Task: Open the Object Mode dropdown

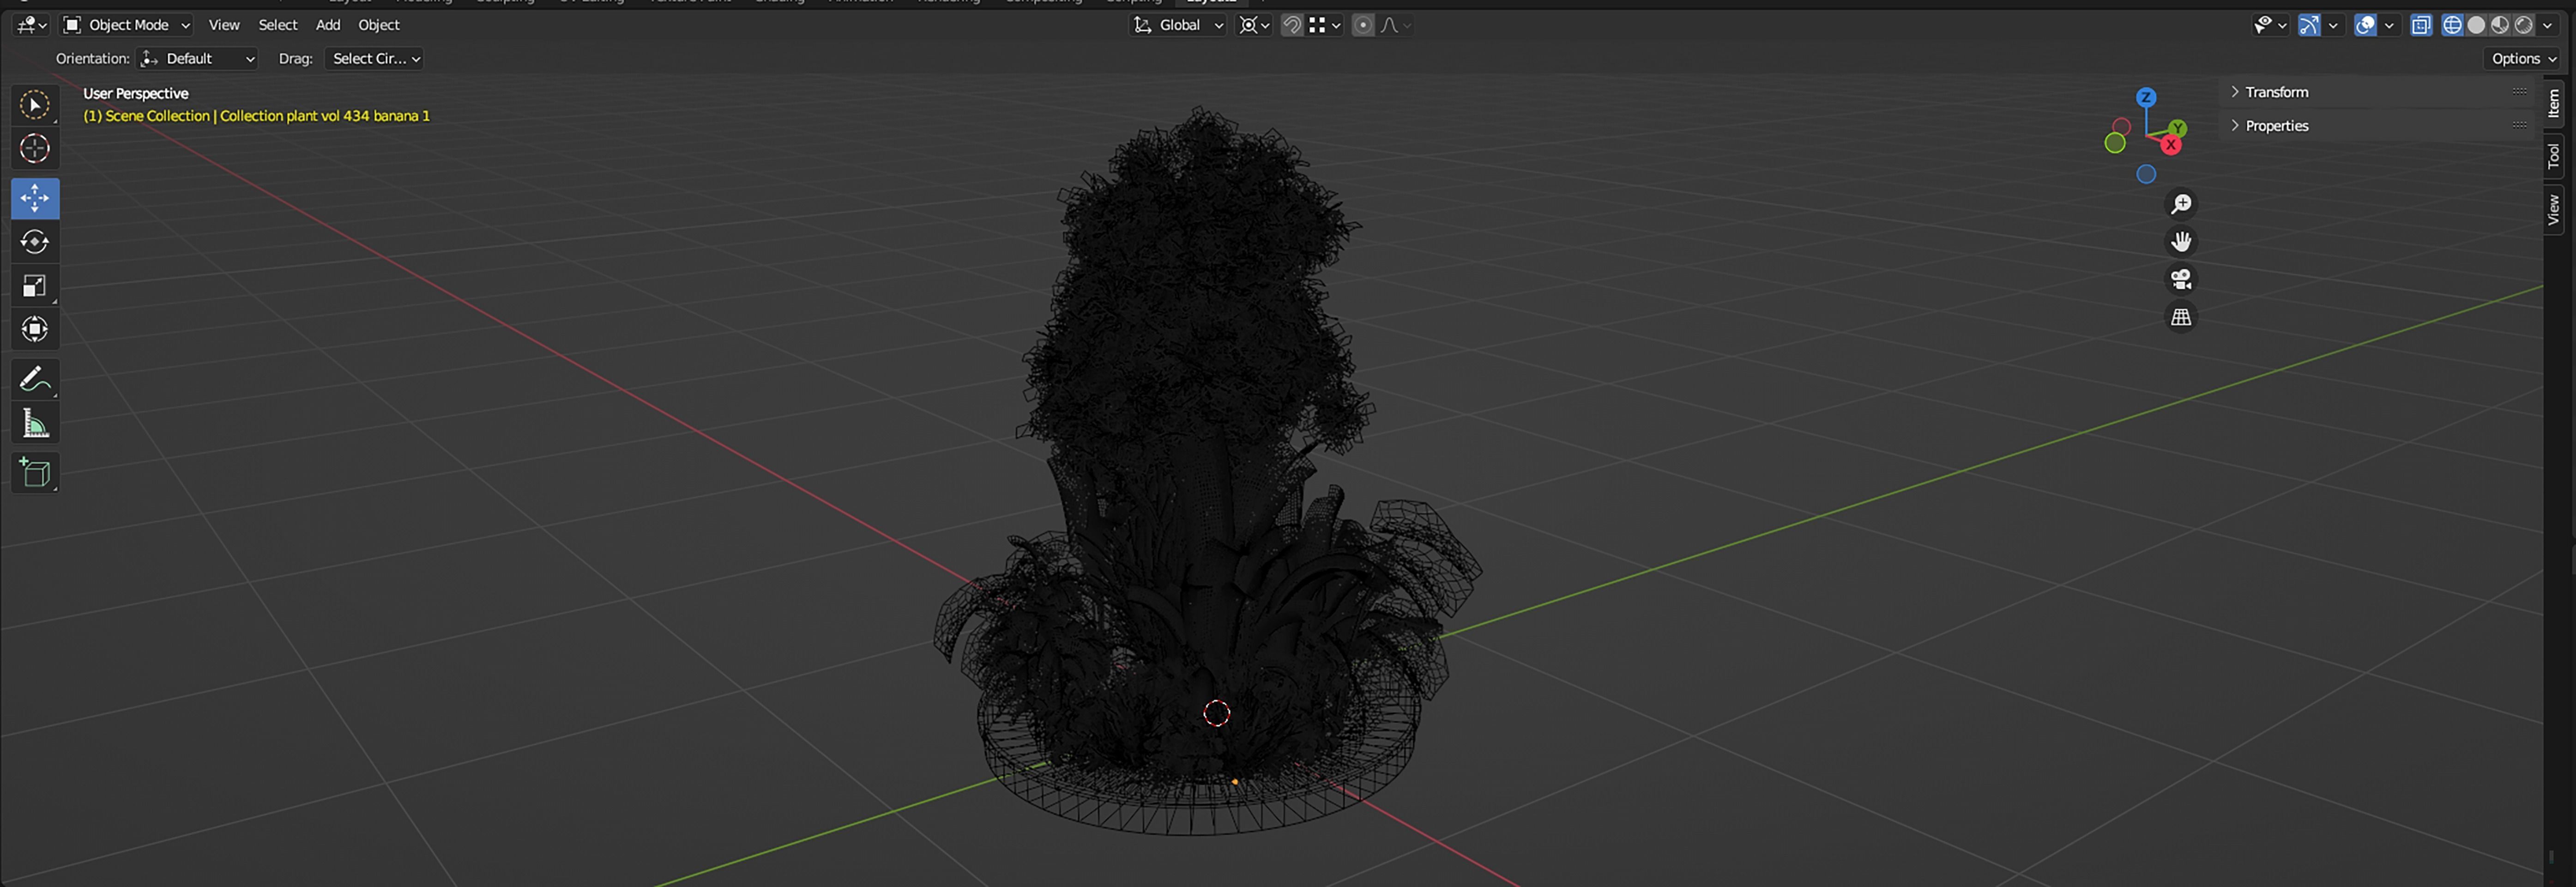Action: pyautogui.click(x=126, y=25)
